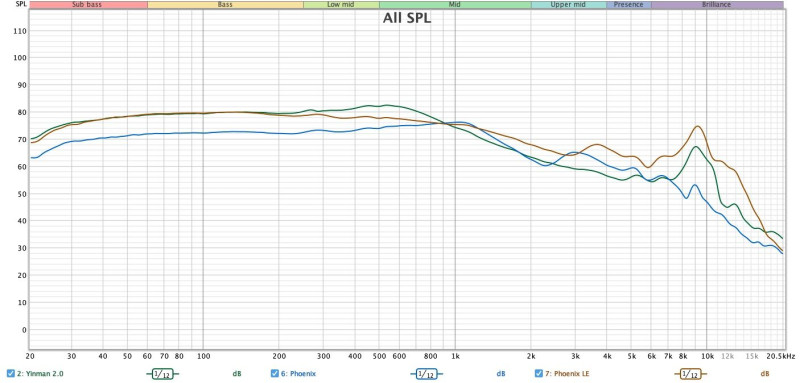Click the '7: Phoenix LE' legend label
Screen dimensions: 800x383
pyautogui.click(x=567, y=374)
